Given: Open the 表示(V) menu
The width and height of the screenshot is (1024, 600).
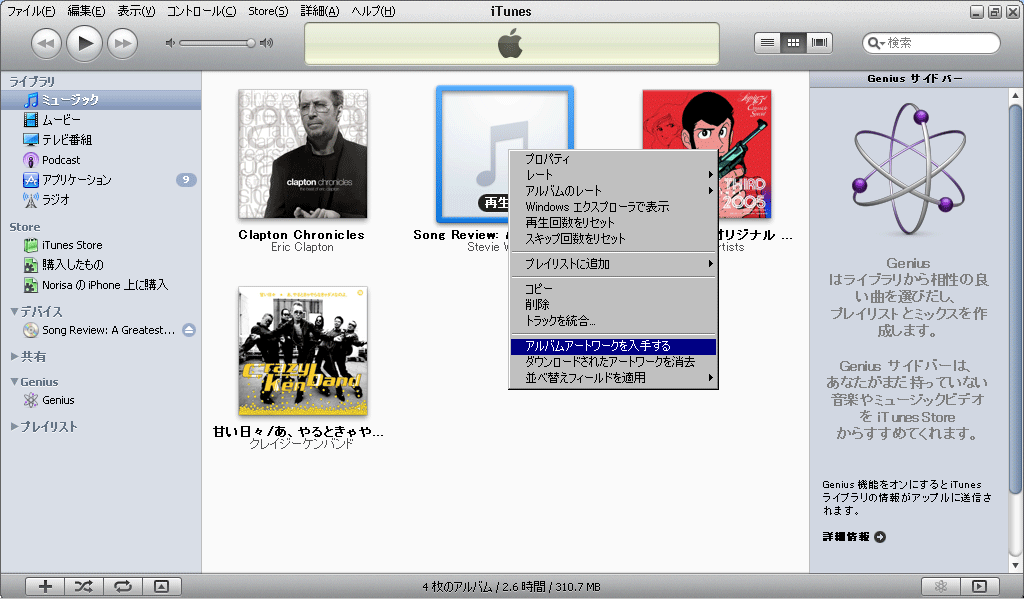Looking at the screenshot, I should 136,11.
